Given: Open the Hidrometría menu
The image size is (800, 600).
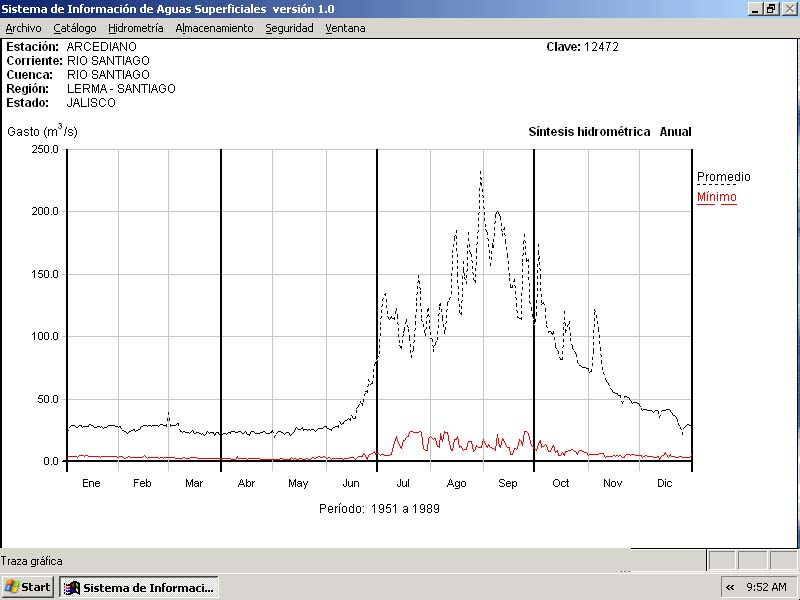Looking at the screenshot, I should click(135, 28).
